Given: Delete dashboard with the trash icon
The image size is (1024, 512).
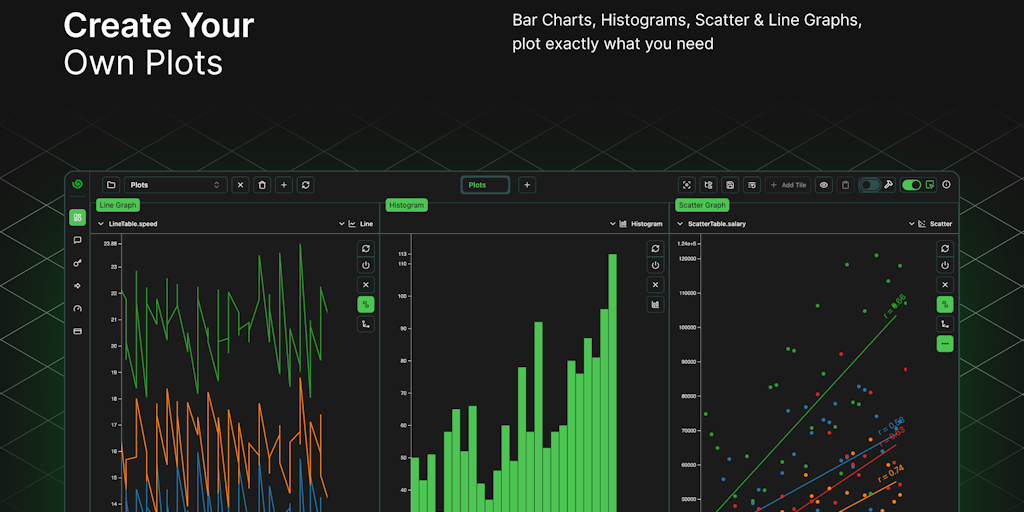Looking at the screenshot, I should click(262, 185).
